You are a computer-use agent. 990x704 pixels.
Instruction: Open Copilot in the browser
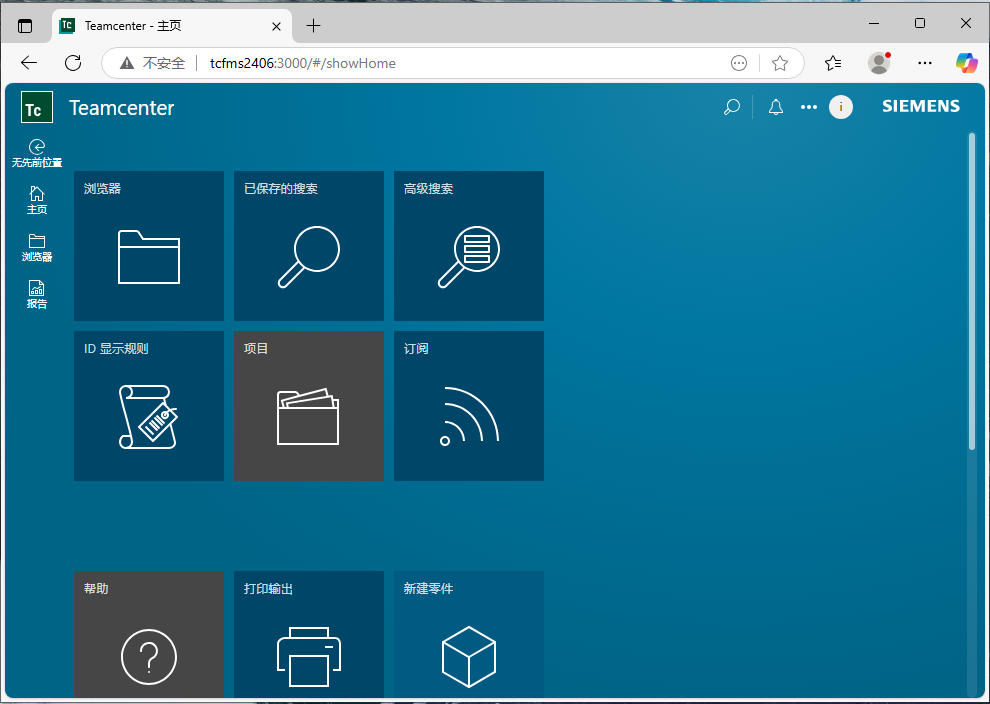pos(967,63)
